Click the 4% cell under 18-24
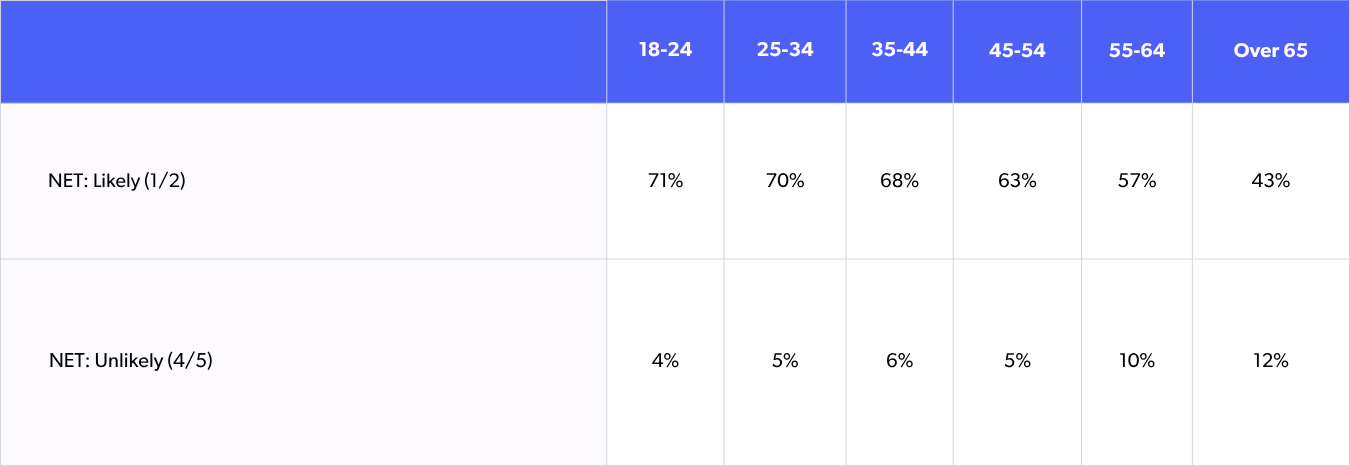 [x=665, y=361]
